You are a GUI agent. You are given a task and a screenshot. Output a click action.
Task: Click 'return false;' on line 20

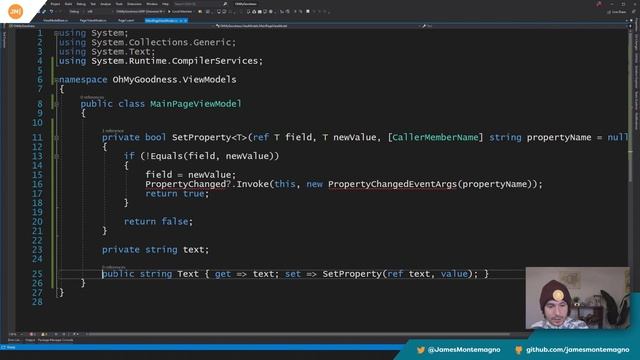coord(158,222)
